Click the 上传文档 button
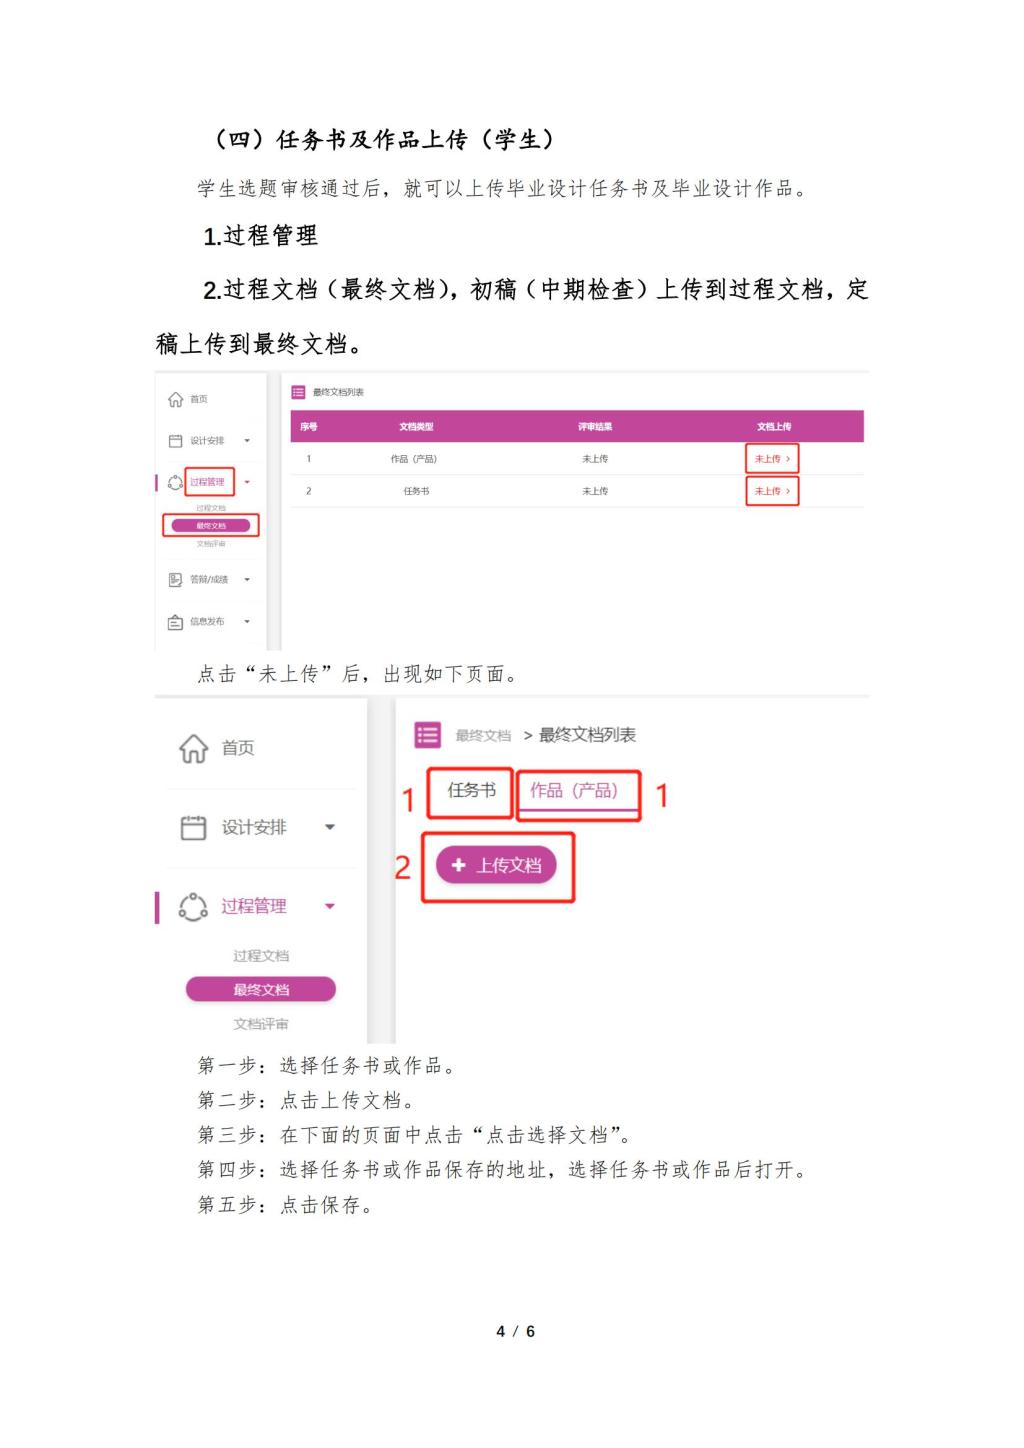 pyautogui.click(x=496, y=865)
